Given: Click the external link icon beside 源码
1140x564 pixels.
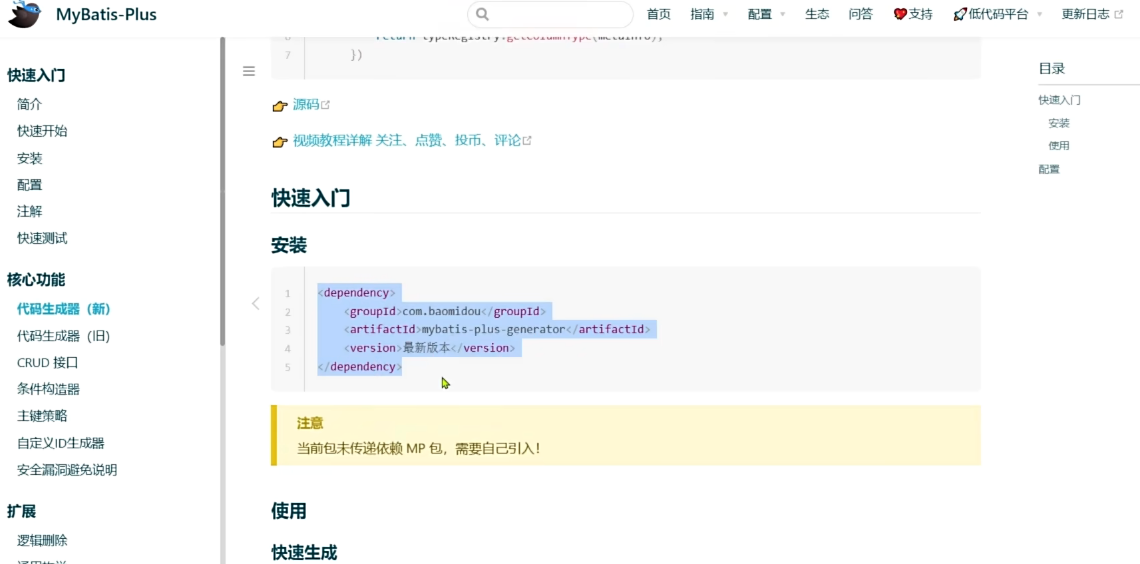Looking at the screenshot, I should click(x=326, y=105).
